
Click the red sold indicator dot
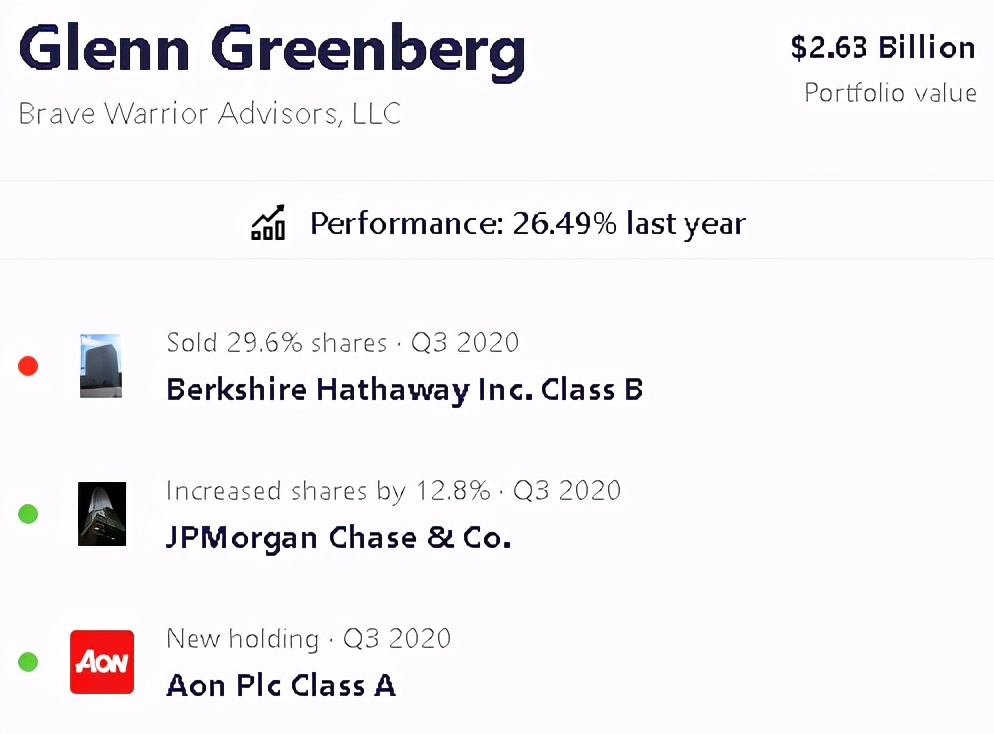[x=28, y=366]
